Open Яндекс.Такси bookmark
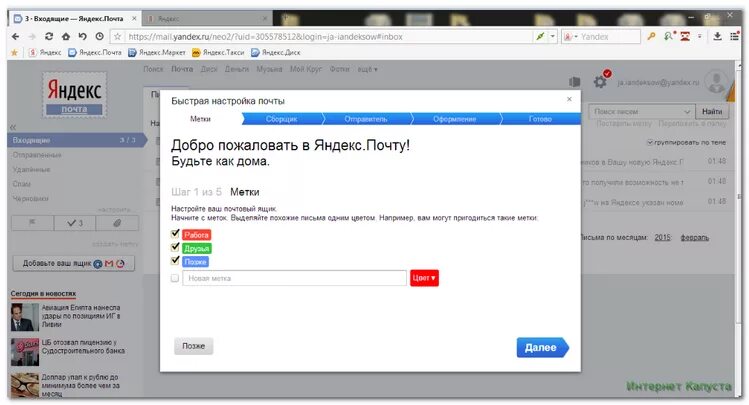The image size is (749, 405). tap(218, 53)
